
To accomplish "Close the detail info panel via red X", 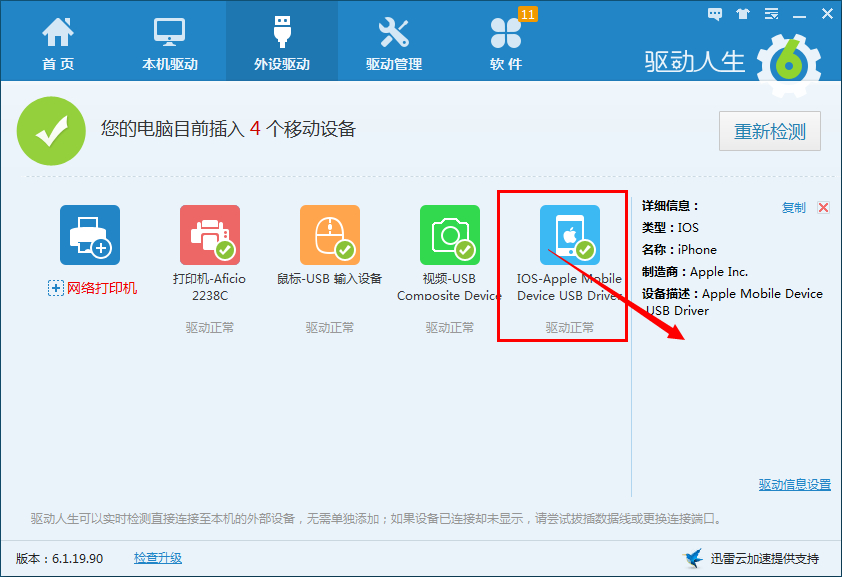I will (x=824, y=207).
